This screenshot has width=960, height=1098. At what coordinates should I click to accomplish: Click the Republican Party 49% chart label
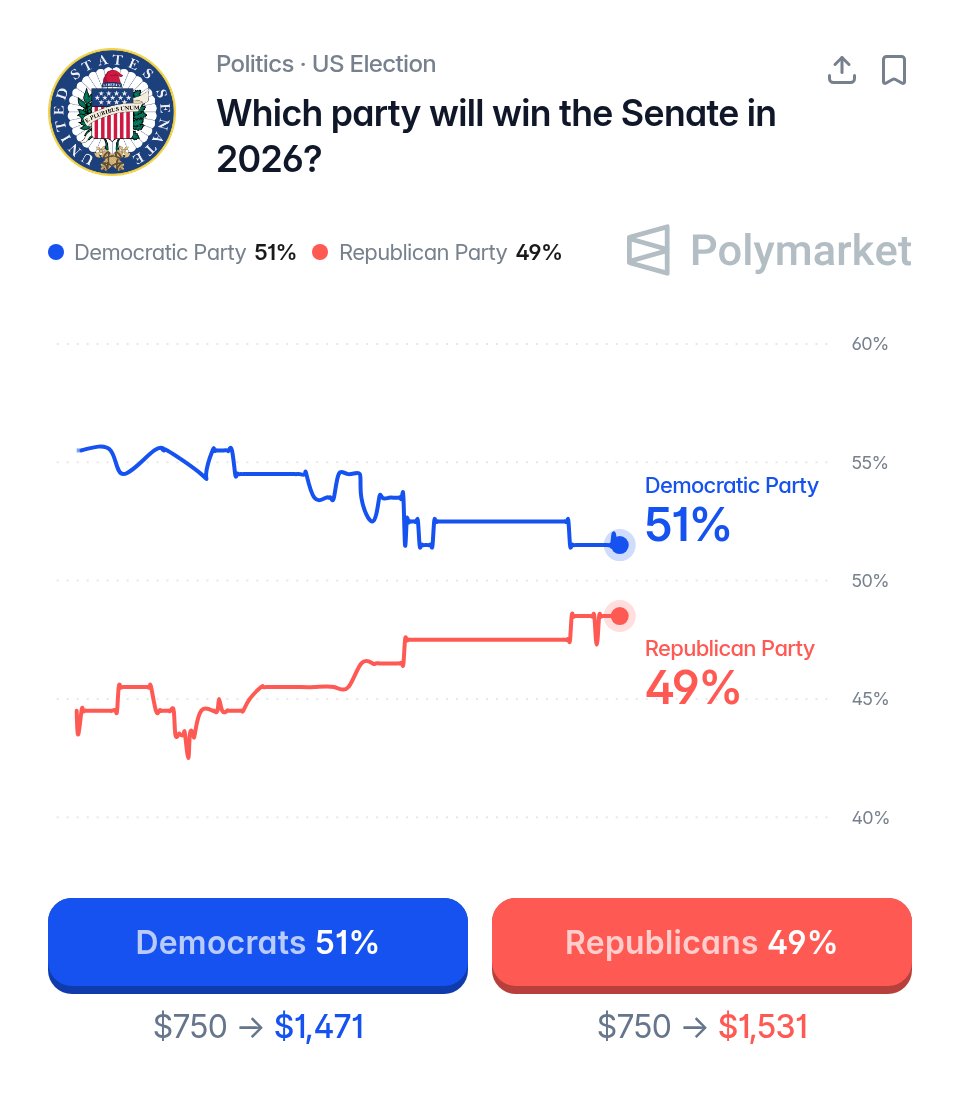click(x=729, y=672)
